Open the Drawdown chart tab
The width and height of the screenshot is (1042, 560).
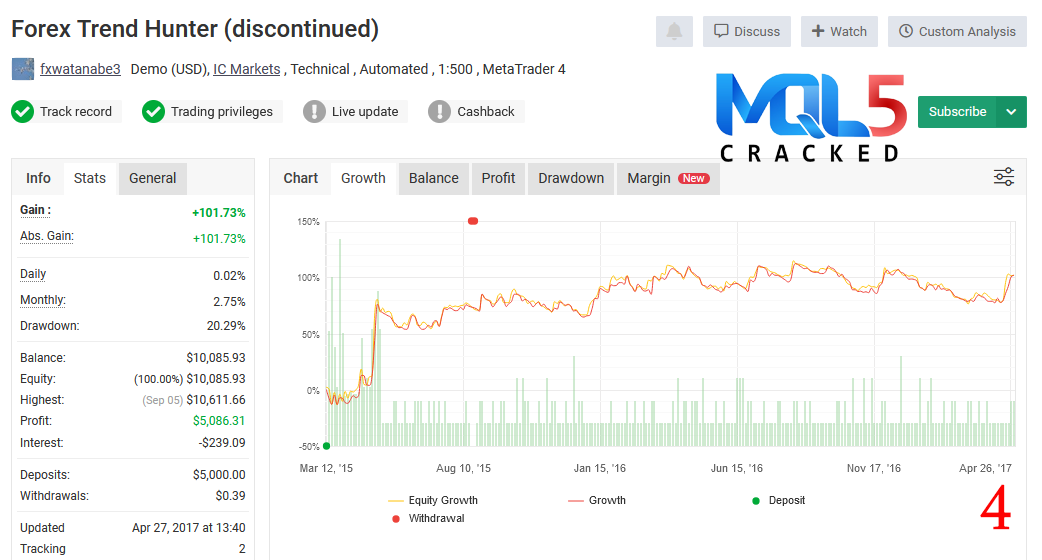pos(571,178)
